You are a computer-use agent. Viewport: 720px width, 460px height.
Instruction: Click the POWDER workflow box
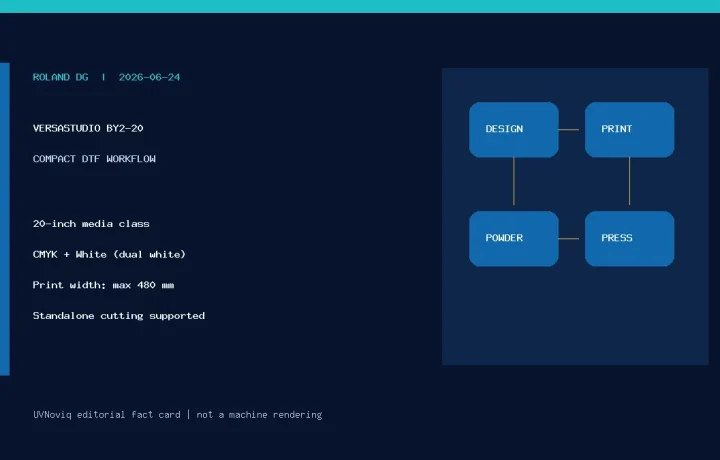[514, 239]
